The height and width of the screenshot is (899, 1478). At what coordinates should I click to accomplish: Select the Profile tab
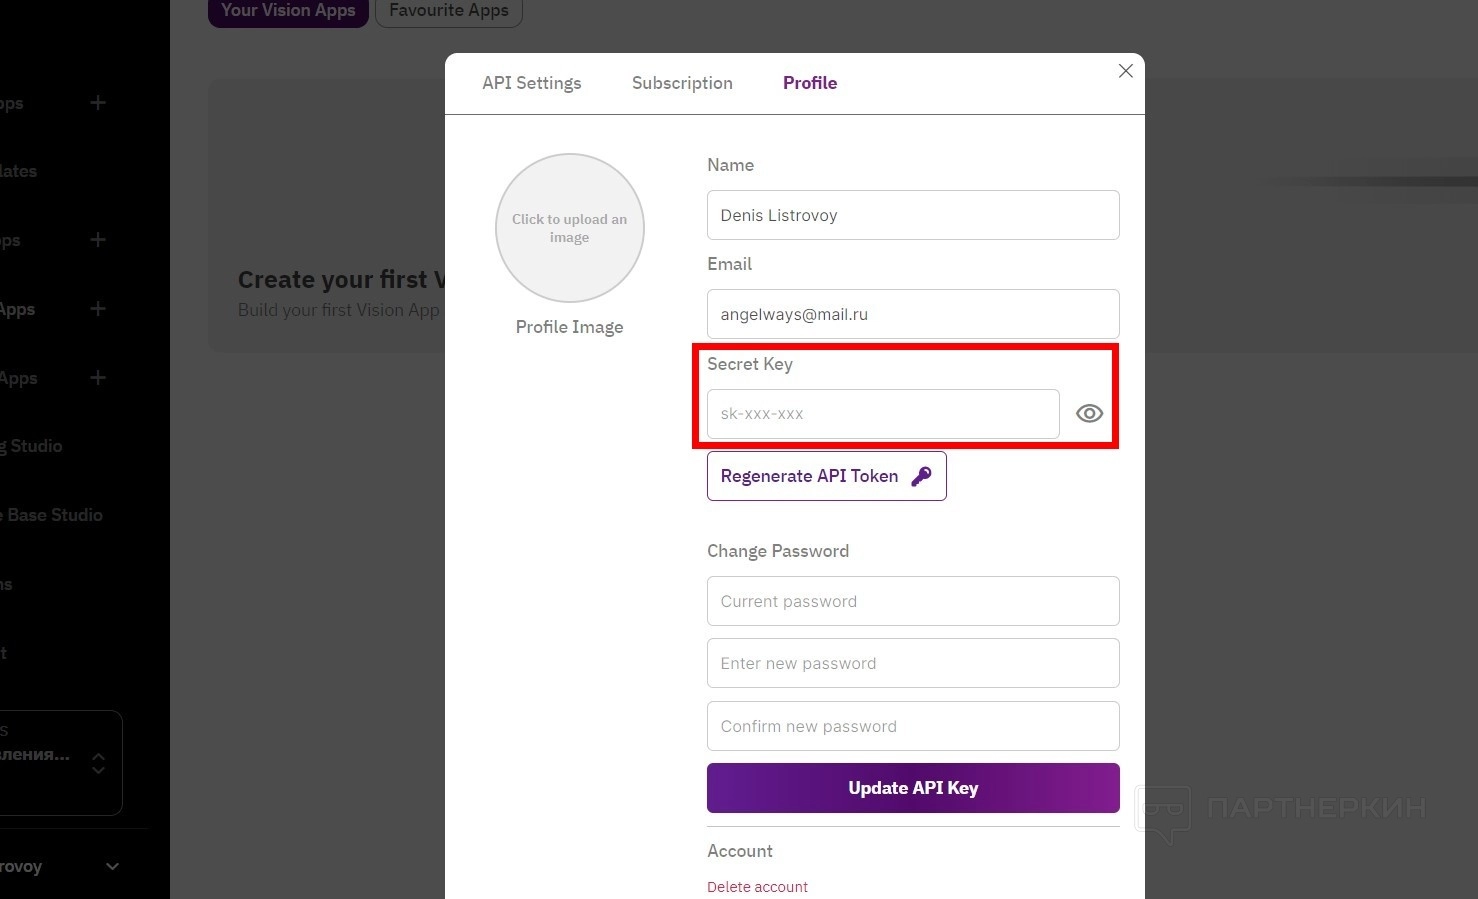pyautogui.click(x=809, y=83)
